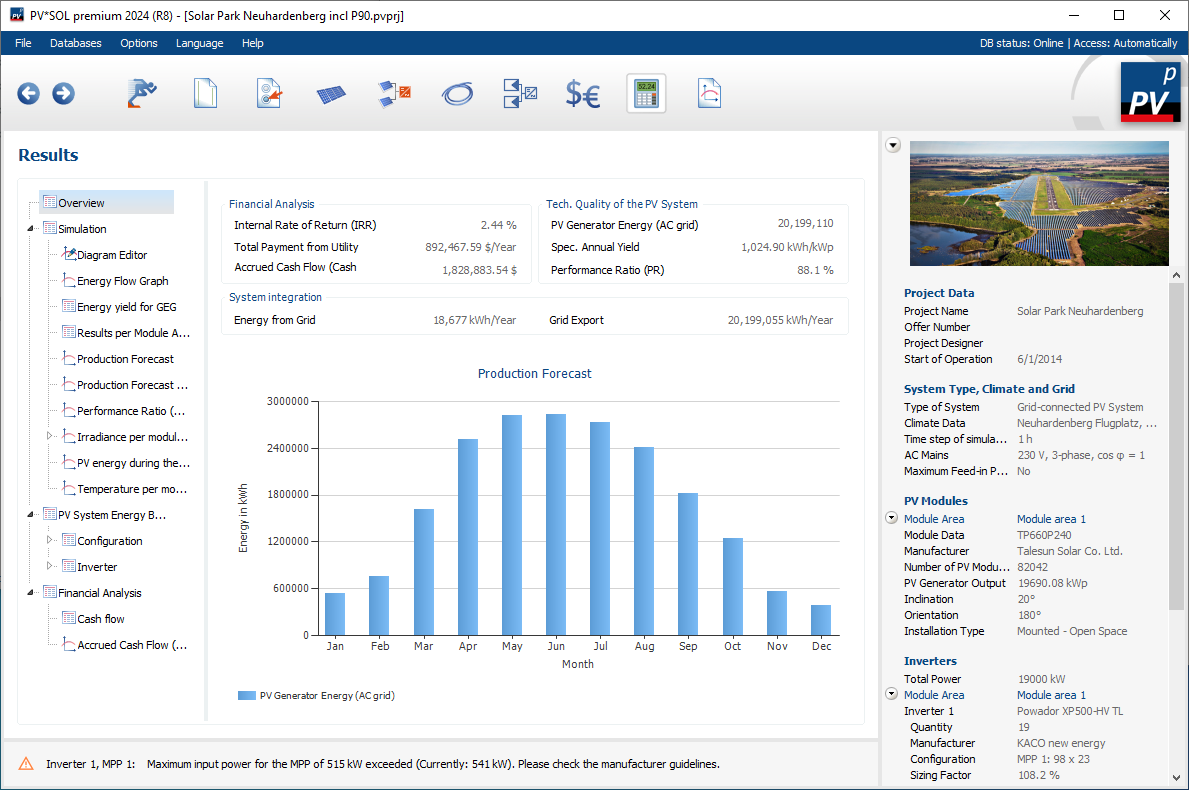This screenshot has width=1189, height=790.
Task: Click the side panel vertical scrollbar
Action: click(1176, 447)
